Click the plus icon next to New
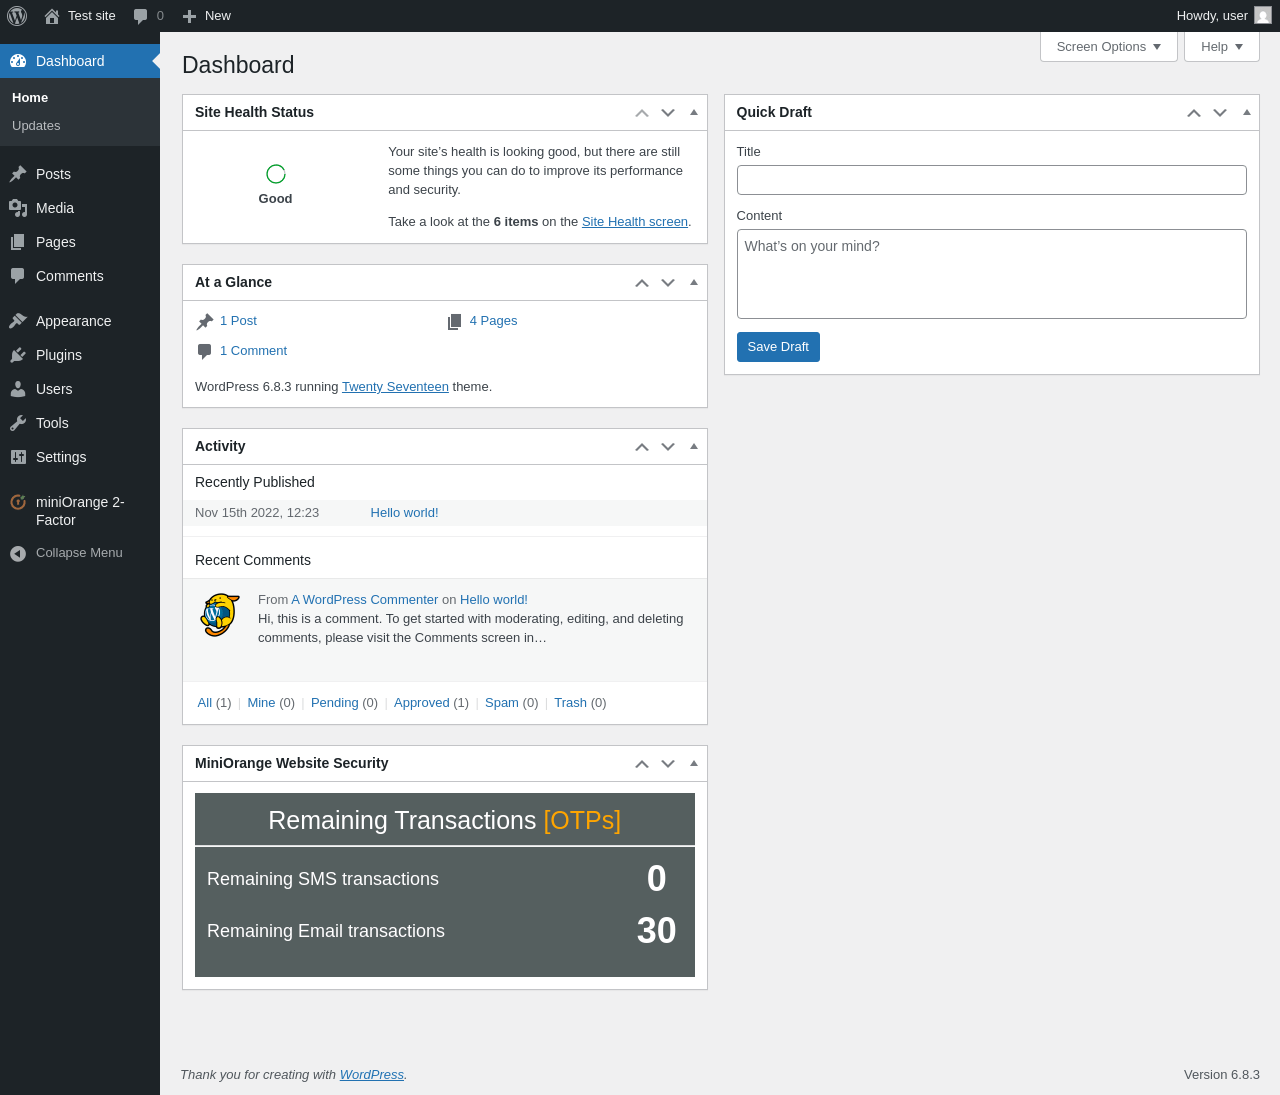 point(189,16)
